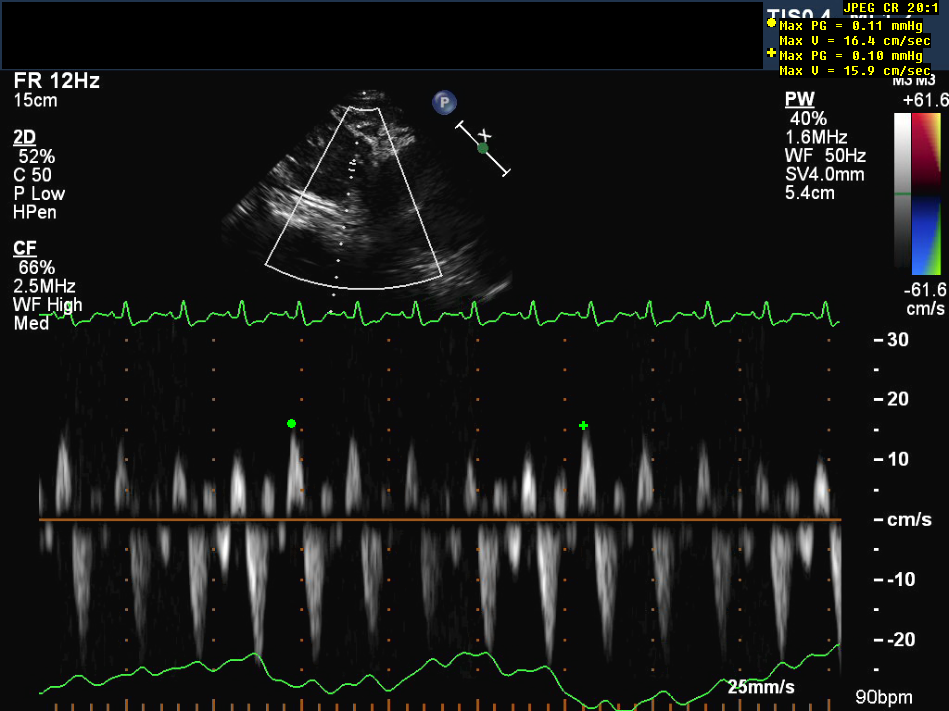Click the 25mm/s sweep speed label
949x711 pixels.
coord(761,687)
